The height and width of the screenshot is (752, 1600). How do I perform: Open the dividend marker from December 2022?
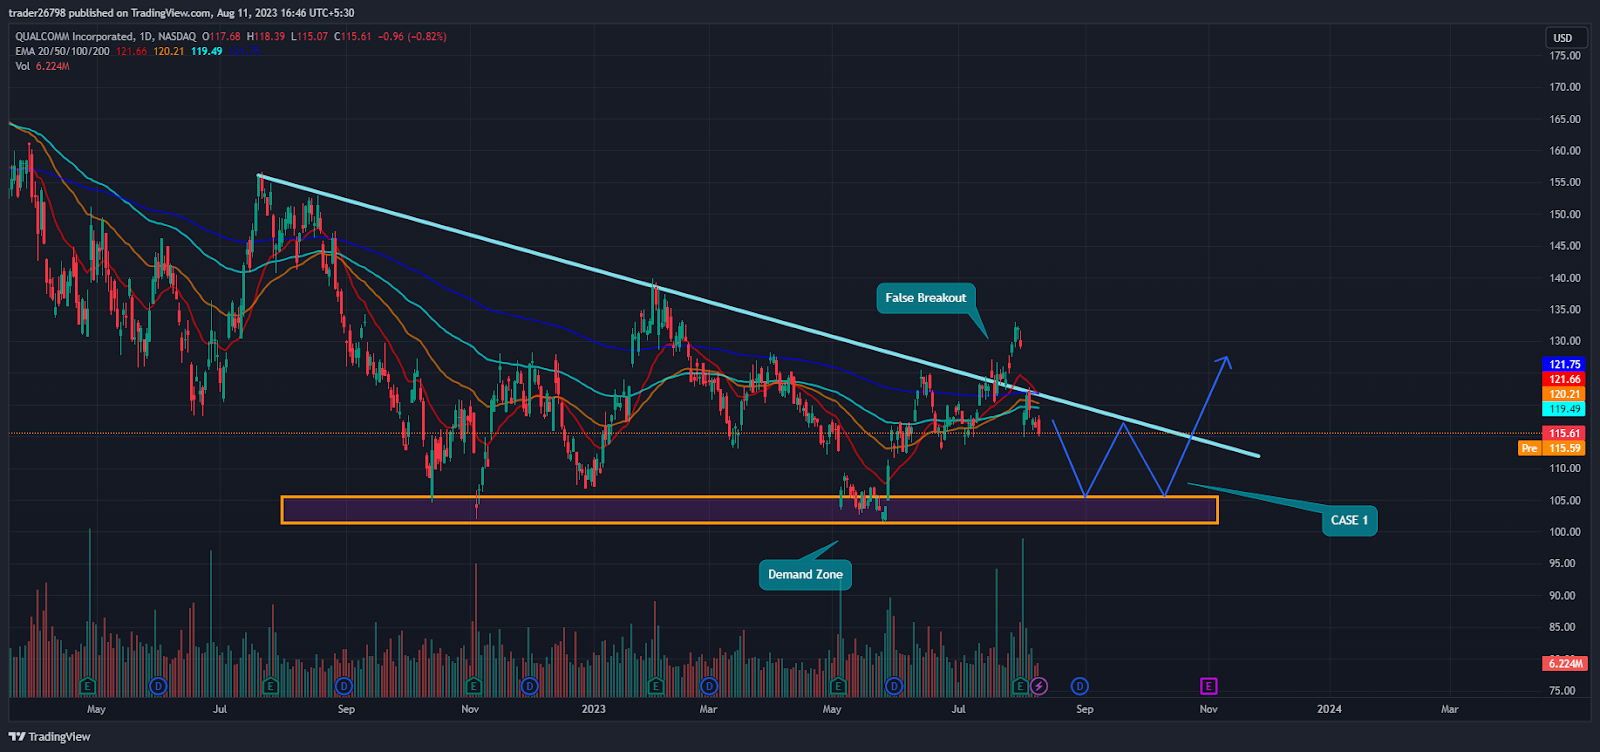coord(530,686)
